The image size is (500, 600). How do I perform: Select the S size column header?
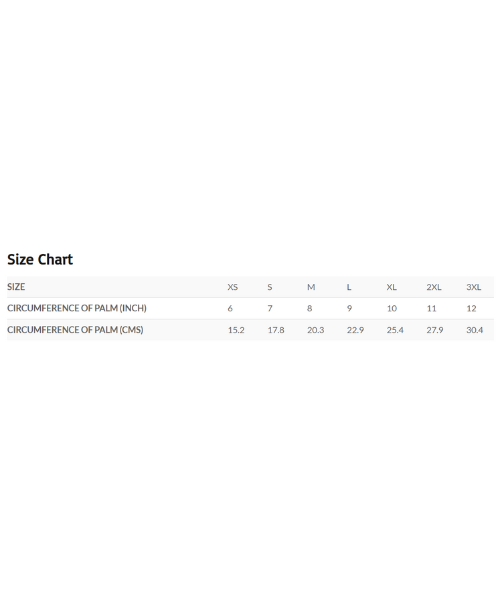click(x=270, y=287)
